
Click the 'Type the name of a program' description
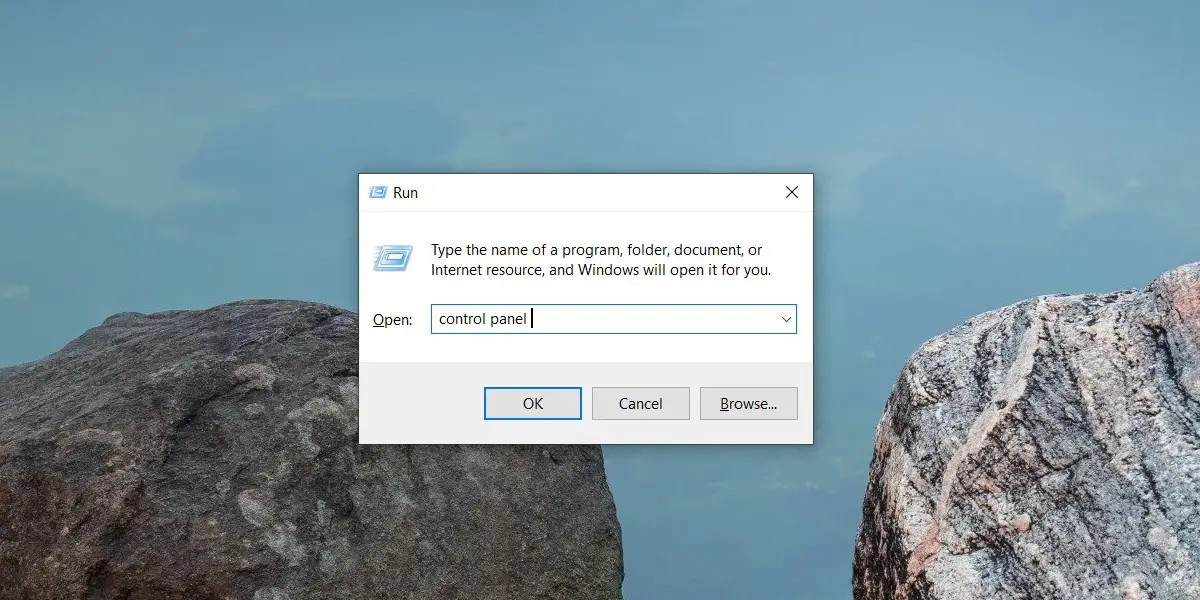click(x=601, y=260)
